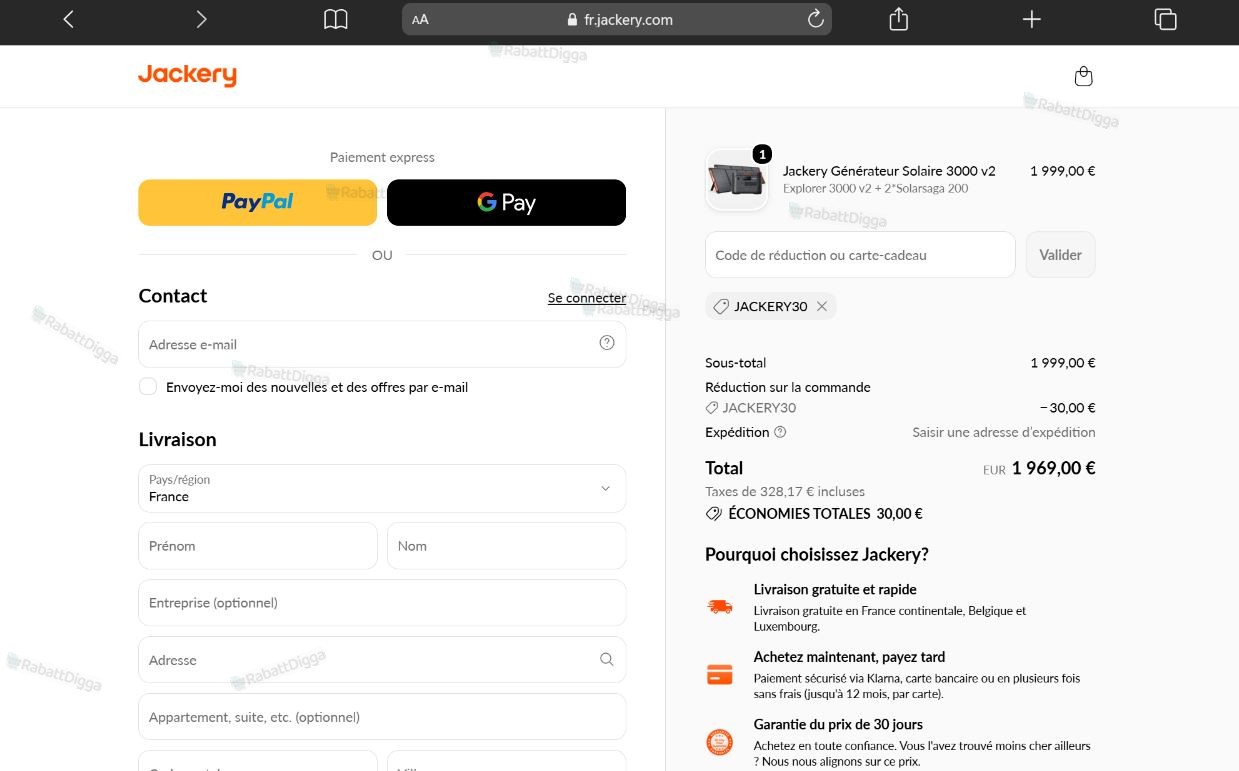
Task: Click the Appartement, suite, etc. field
Action: click(x=382, y=717)
